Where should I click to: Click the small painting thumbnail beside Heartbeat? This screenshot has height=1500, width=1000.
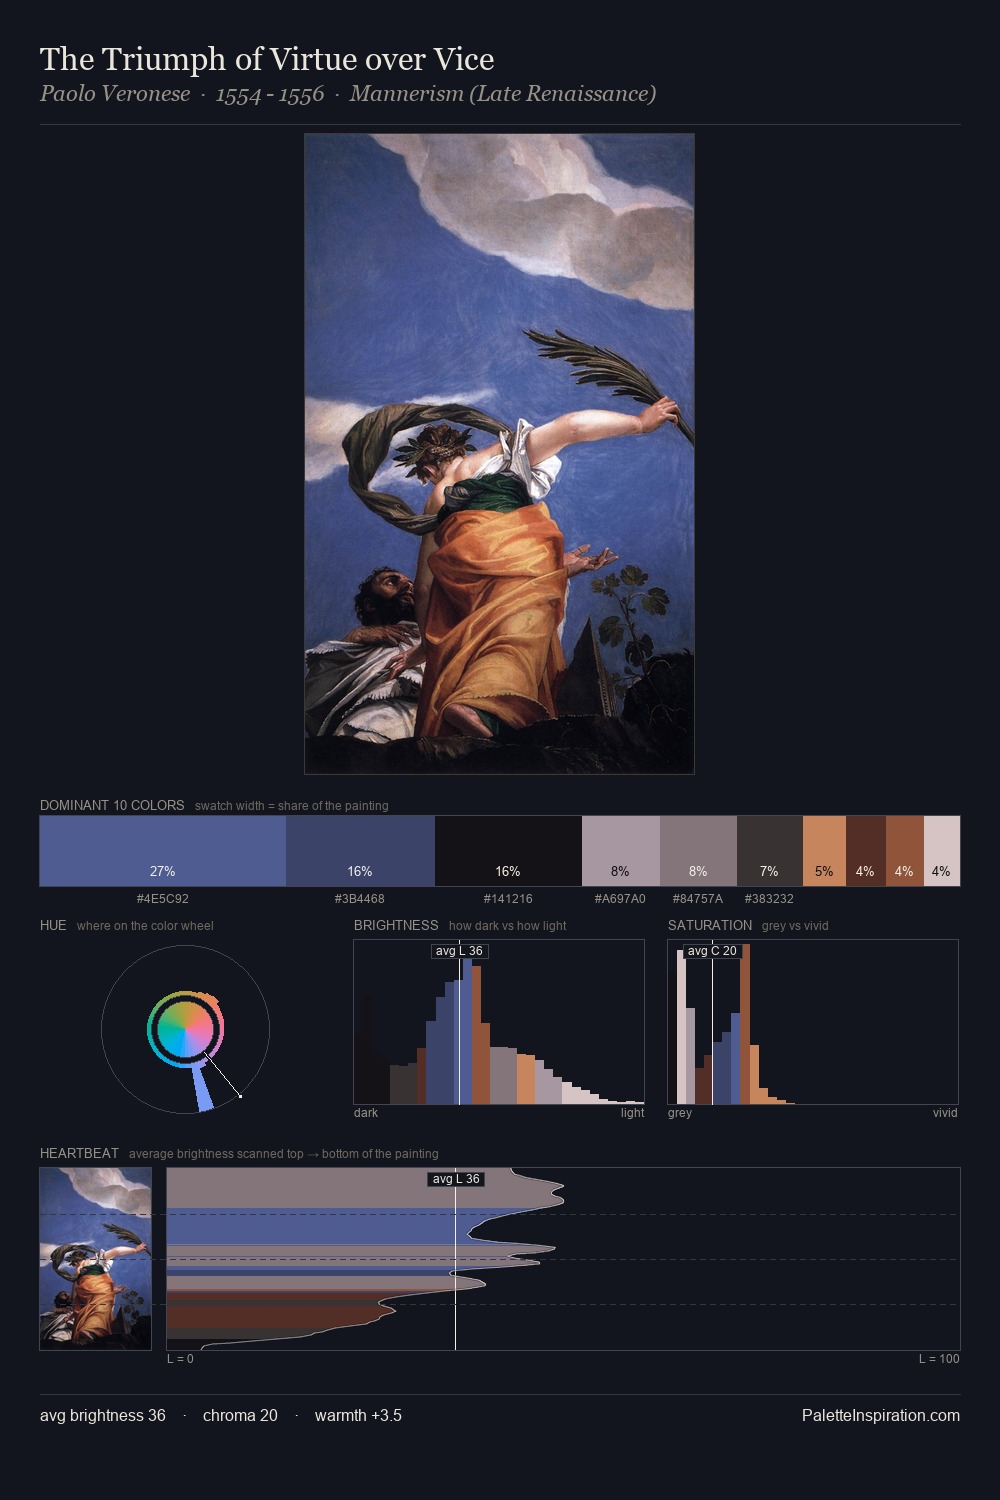tap(96, 1259)
